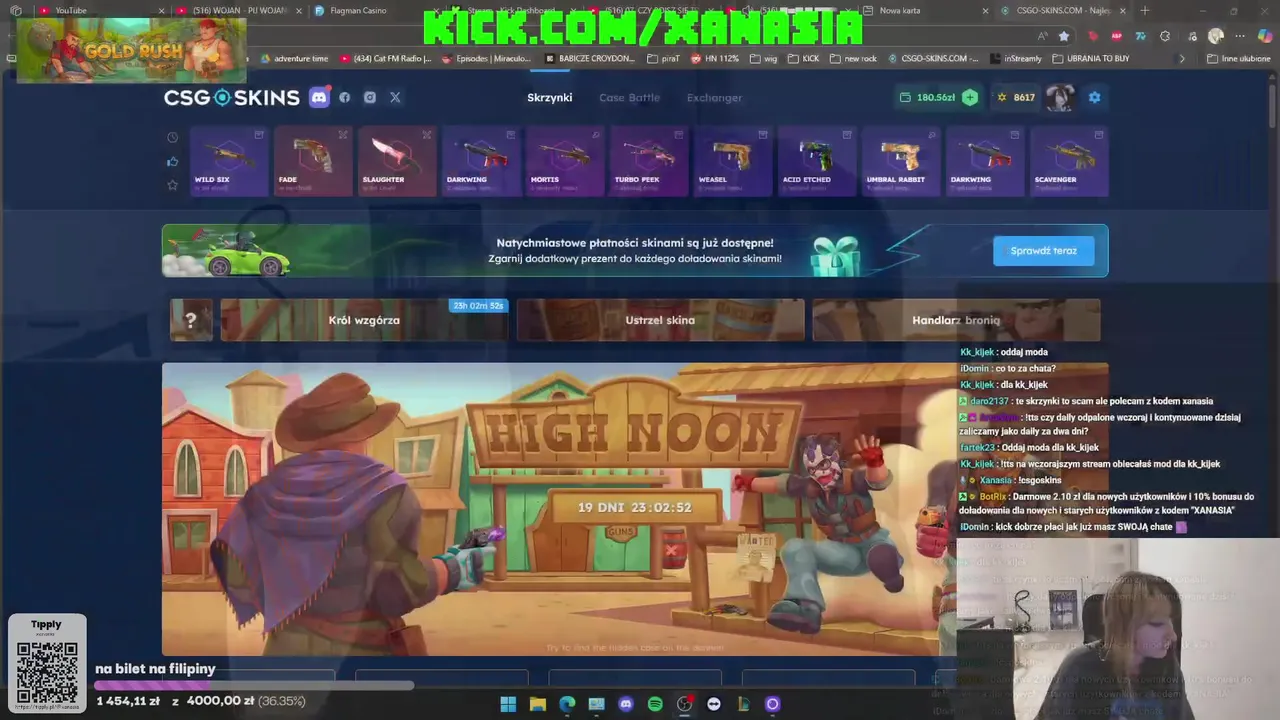
Task: Click the green car promo banner image
Action: coord(232,251)
